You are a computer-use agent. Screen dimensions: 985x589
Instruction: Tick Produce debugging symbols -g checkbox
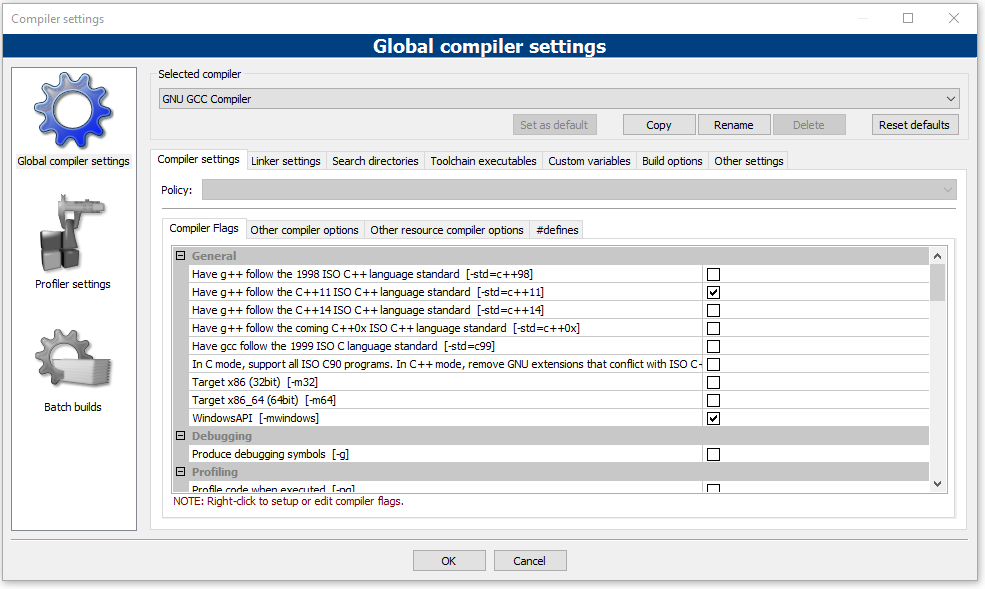(x=713, y=454)
